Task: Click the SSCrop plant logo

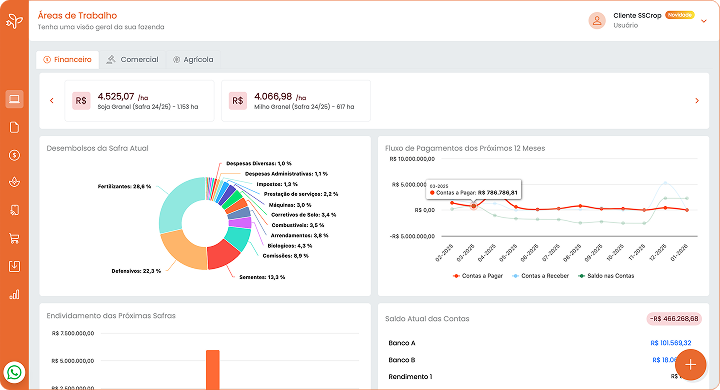Action: 14,21
